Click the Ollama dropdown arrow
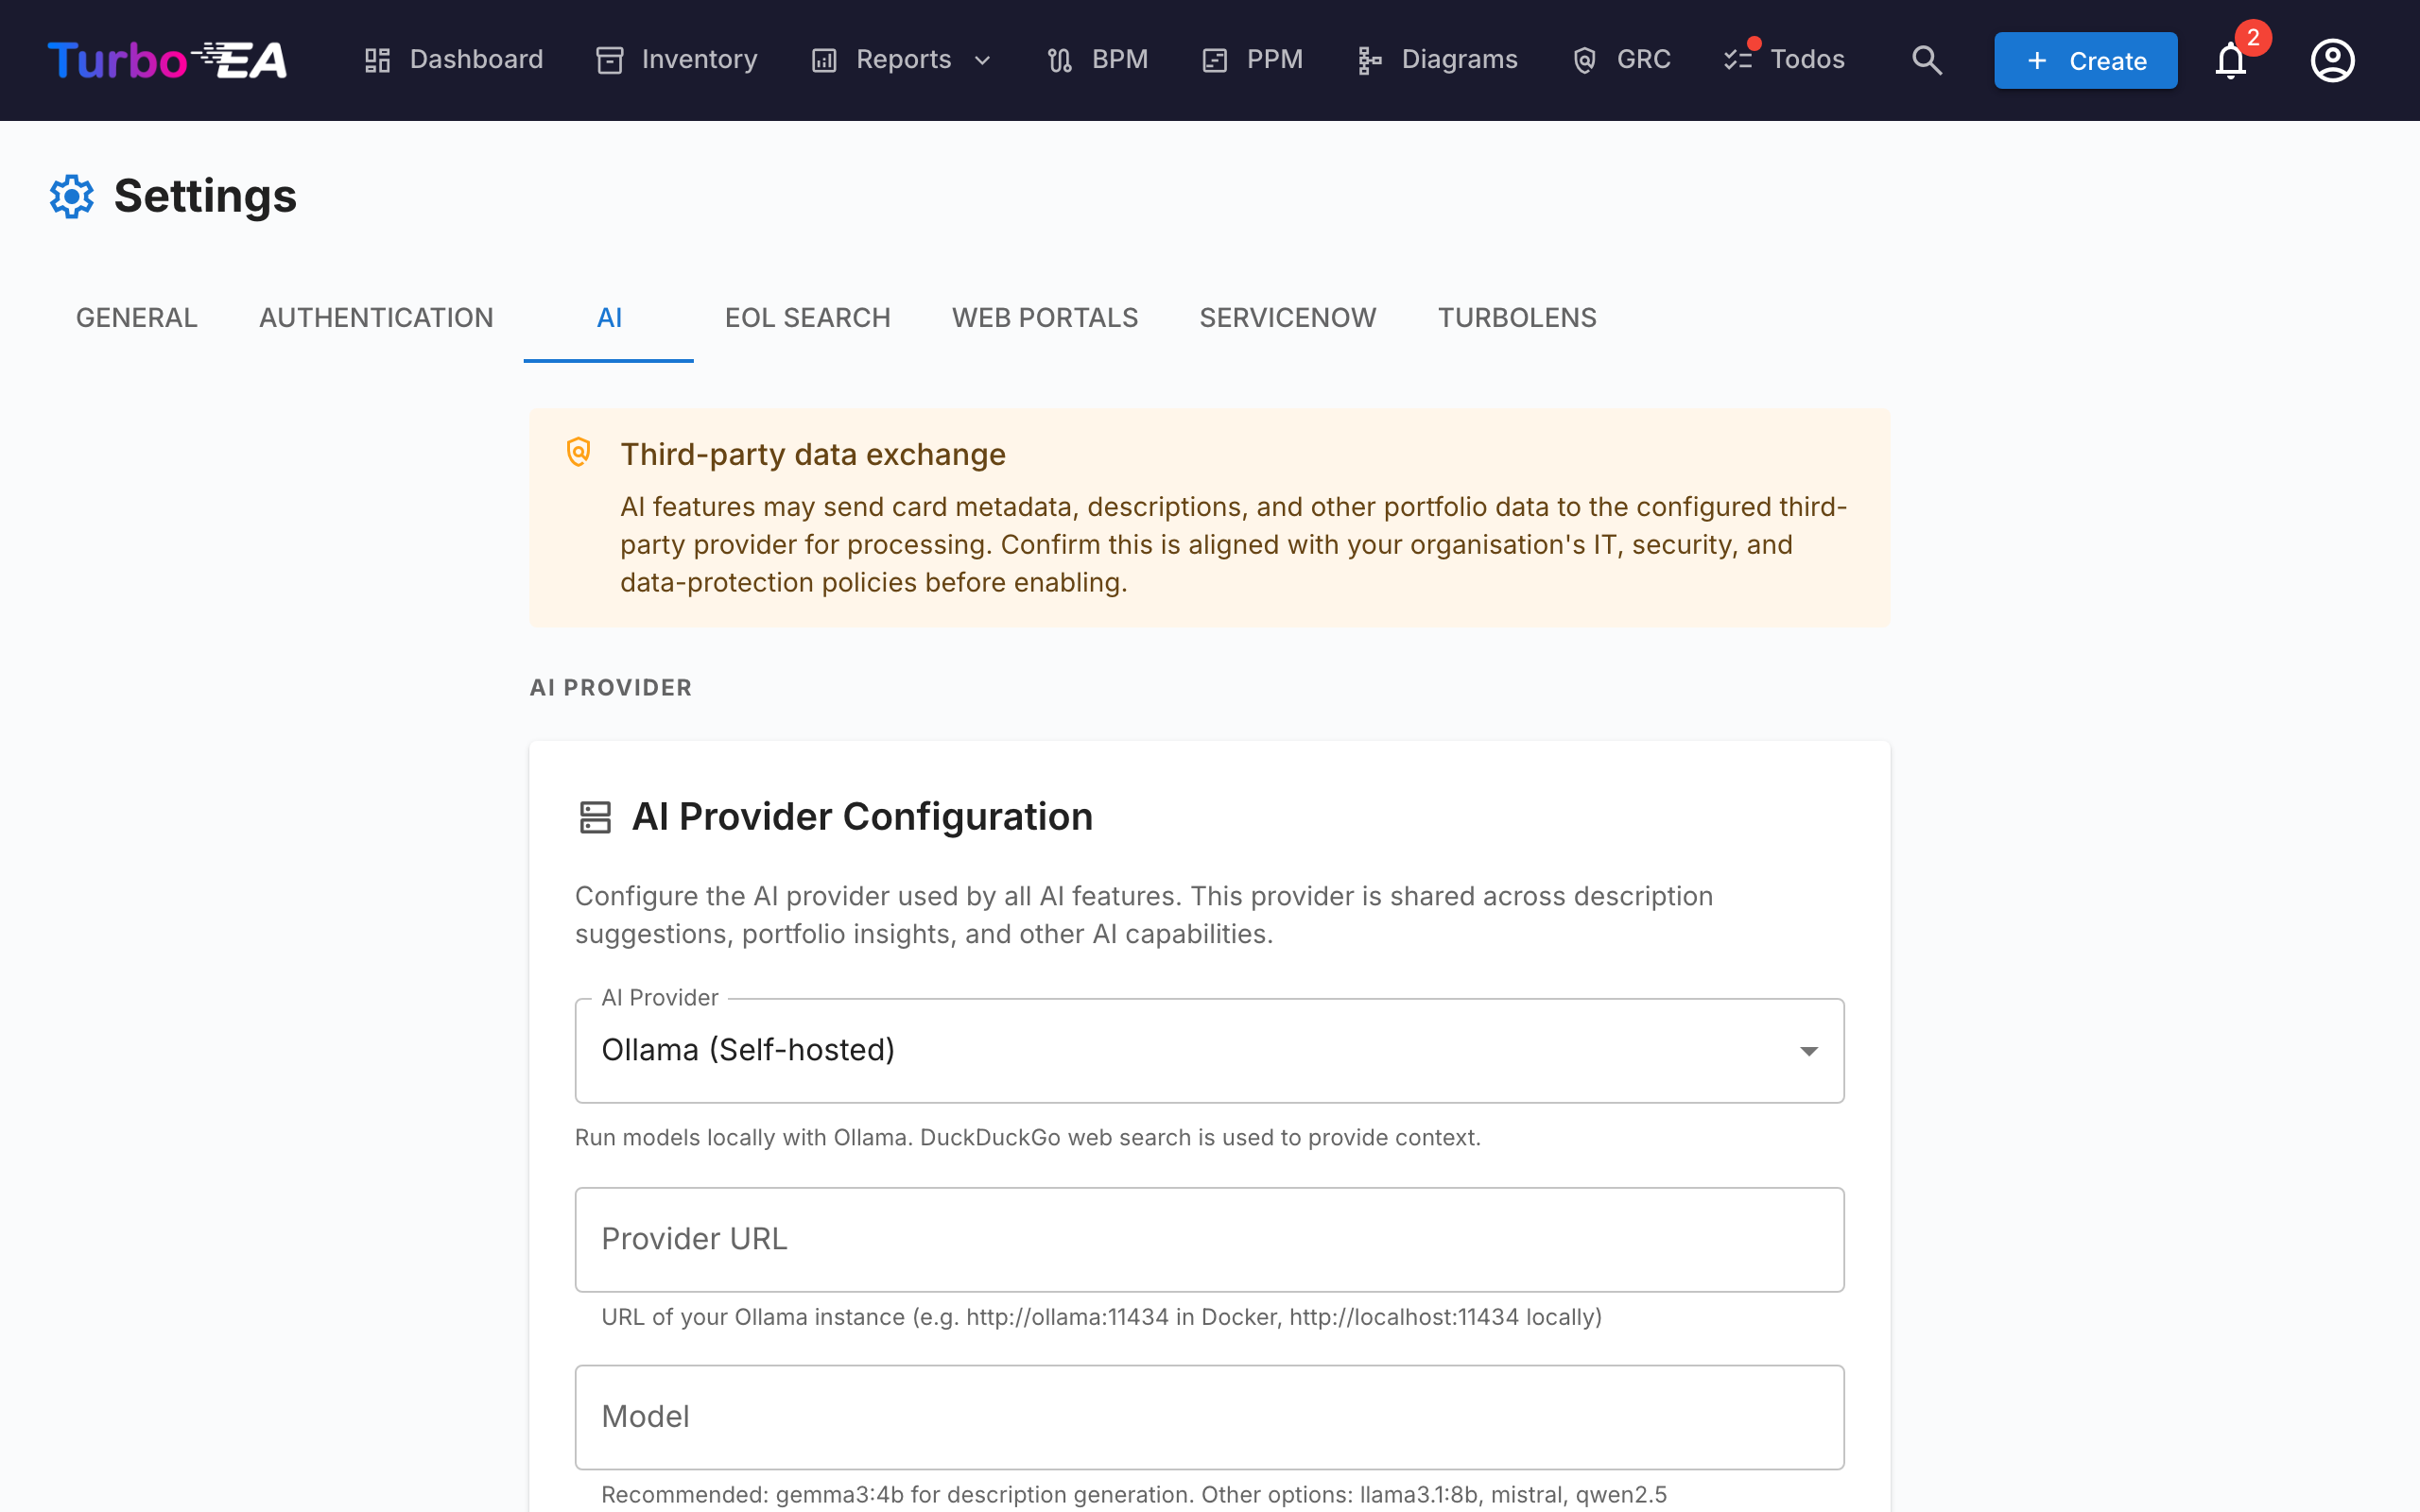Screen dimensions: 2420x1512 1808,1050
